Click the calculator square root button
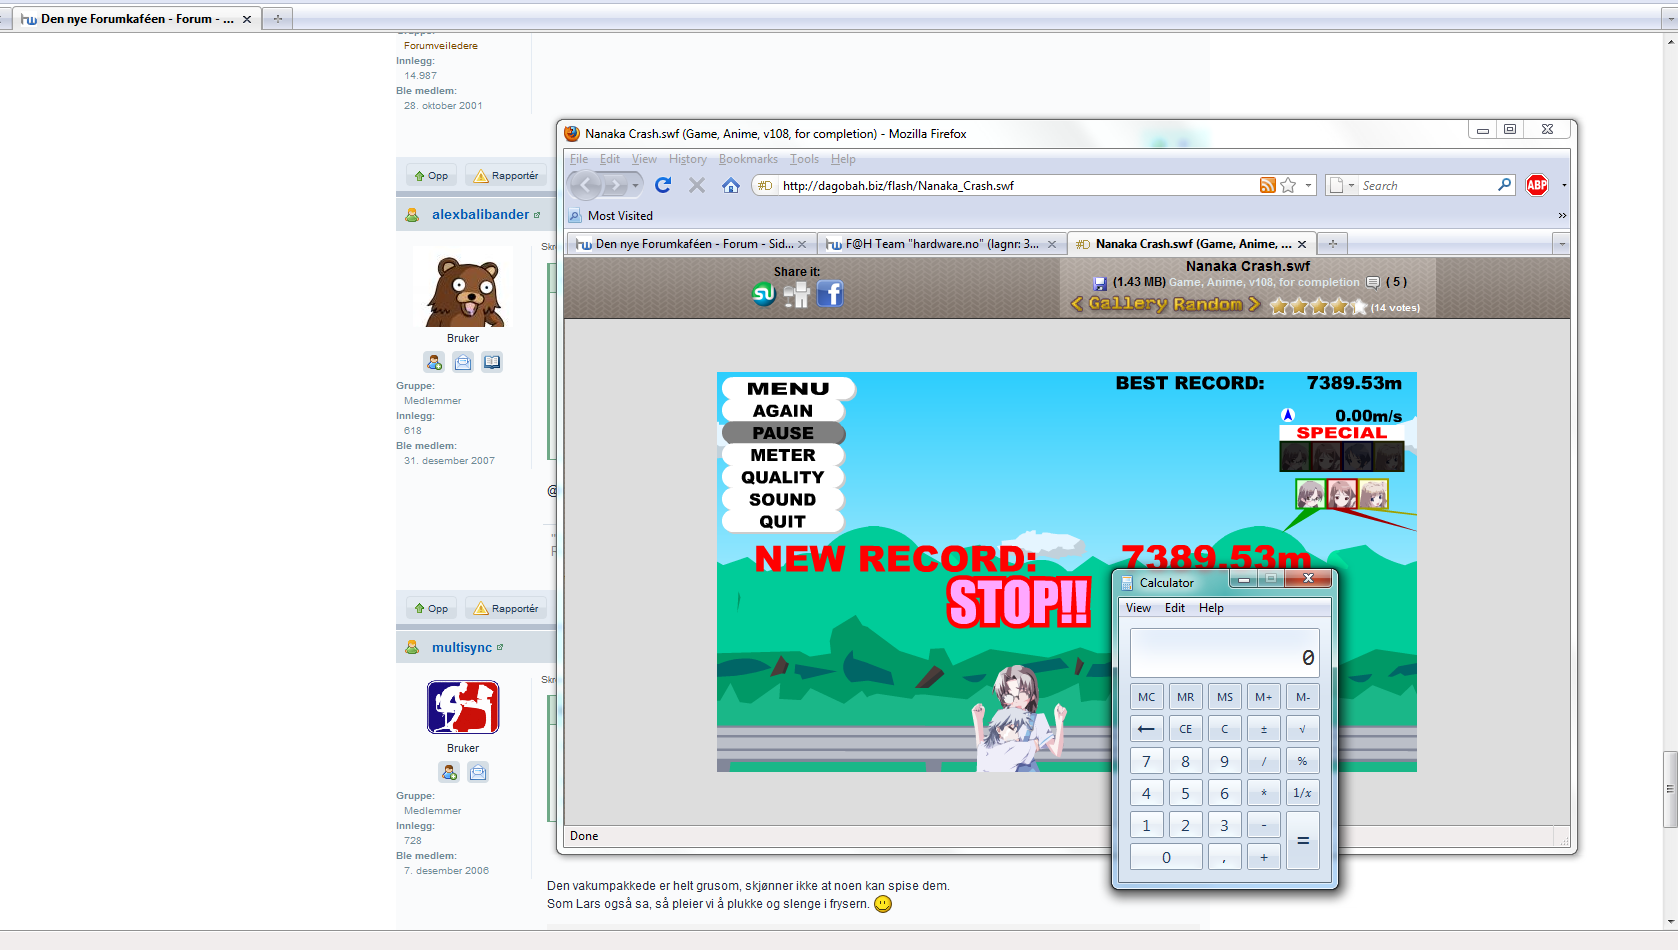Image resolution: width=1678 pixels, height=950 pixels. click(x=1302, y=729)
